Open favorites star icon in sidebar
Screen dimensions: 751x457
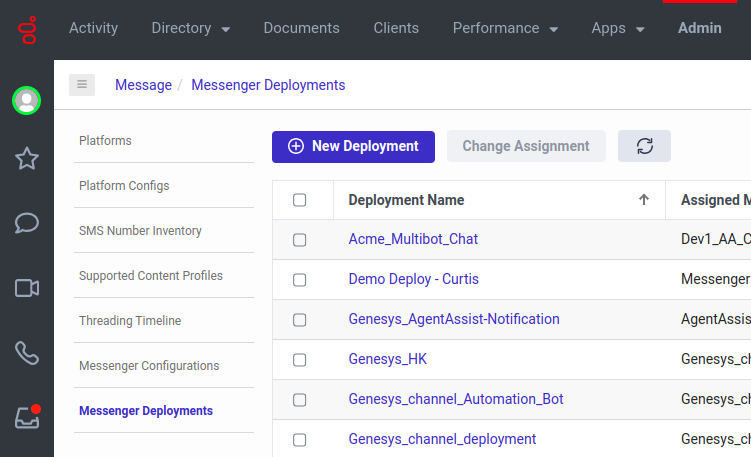[x=26, y=158]
